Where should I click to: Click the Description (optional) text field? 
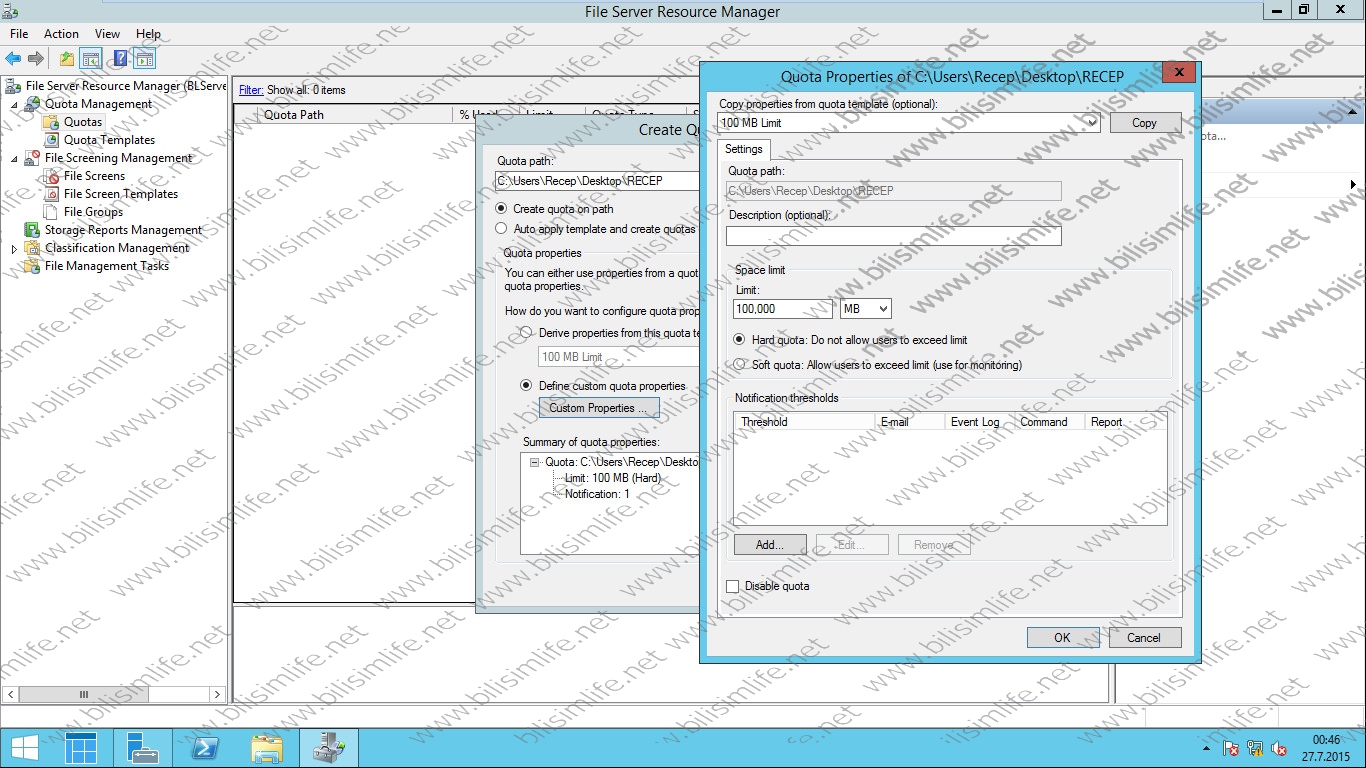click(x=893, y=236)
